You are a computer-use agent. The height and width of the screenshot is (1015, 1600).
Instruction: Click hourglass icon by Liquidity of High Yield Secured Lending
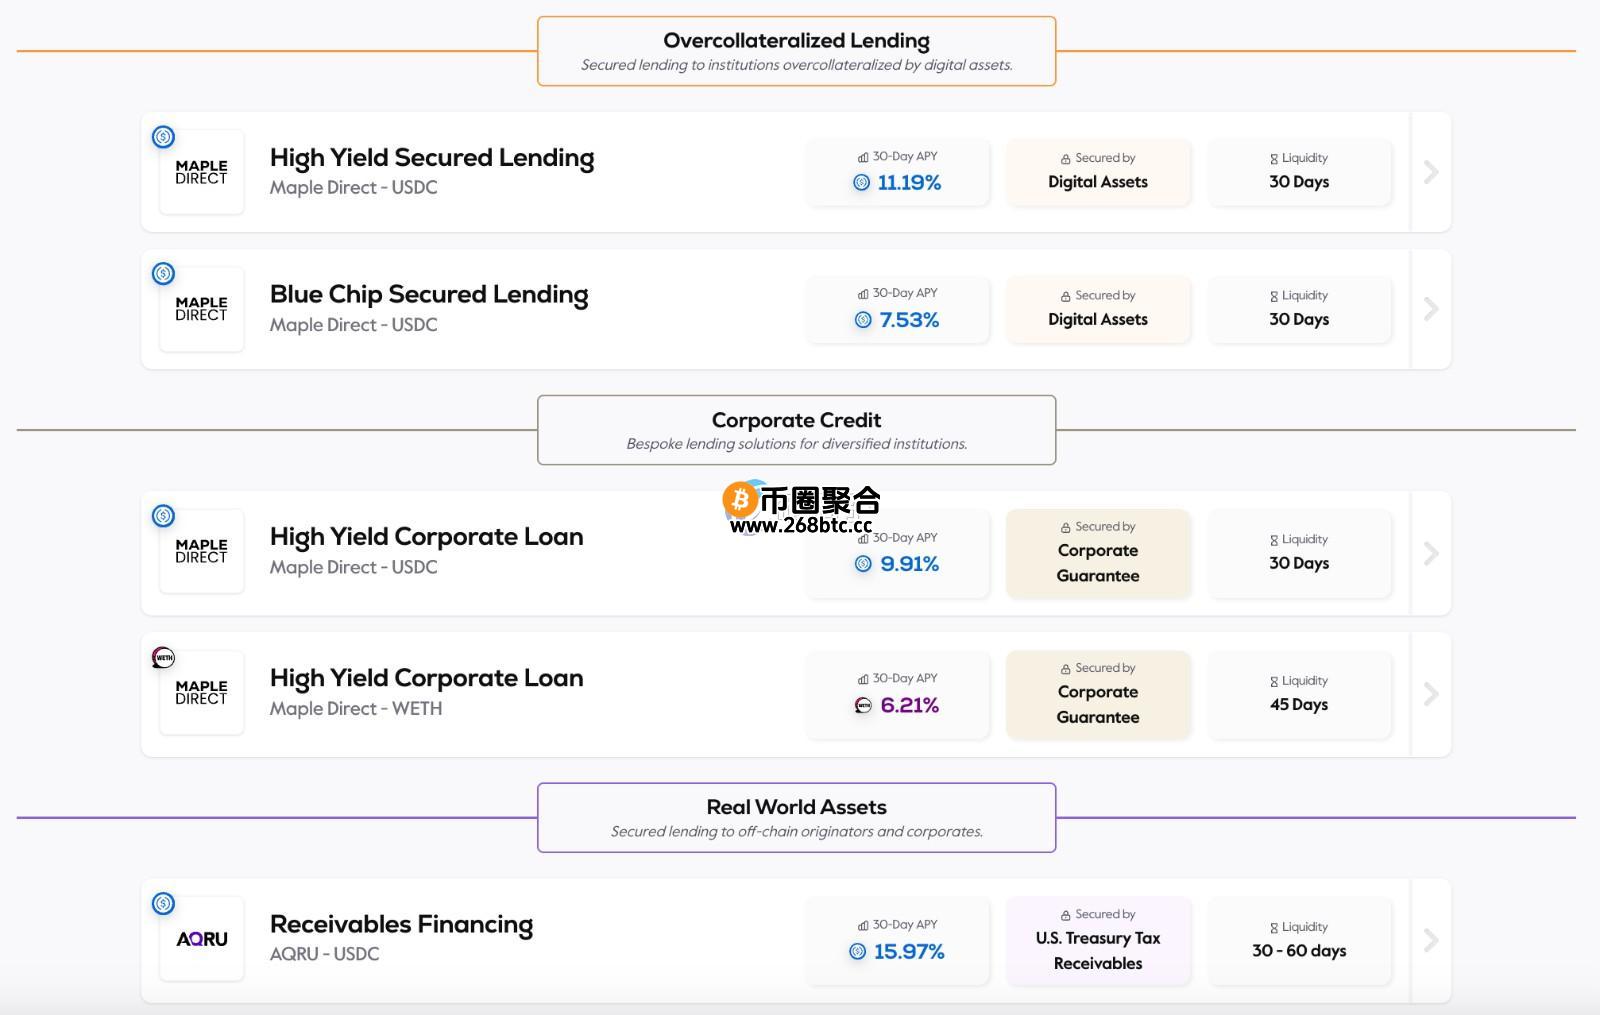tap(1274, 159)
